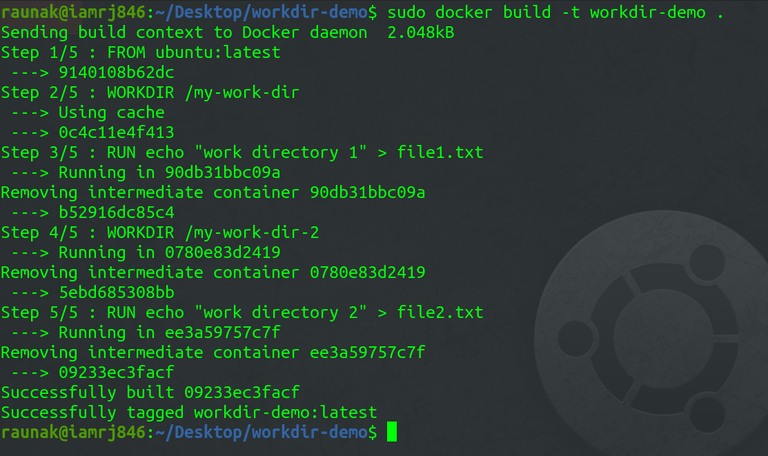768x456 pixels.
Task: Click the 'Step 1/5 : FROM ubuntu:latest' line
Action: (141, 53)
